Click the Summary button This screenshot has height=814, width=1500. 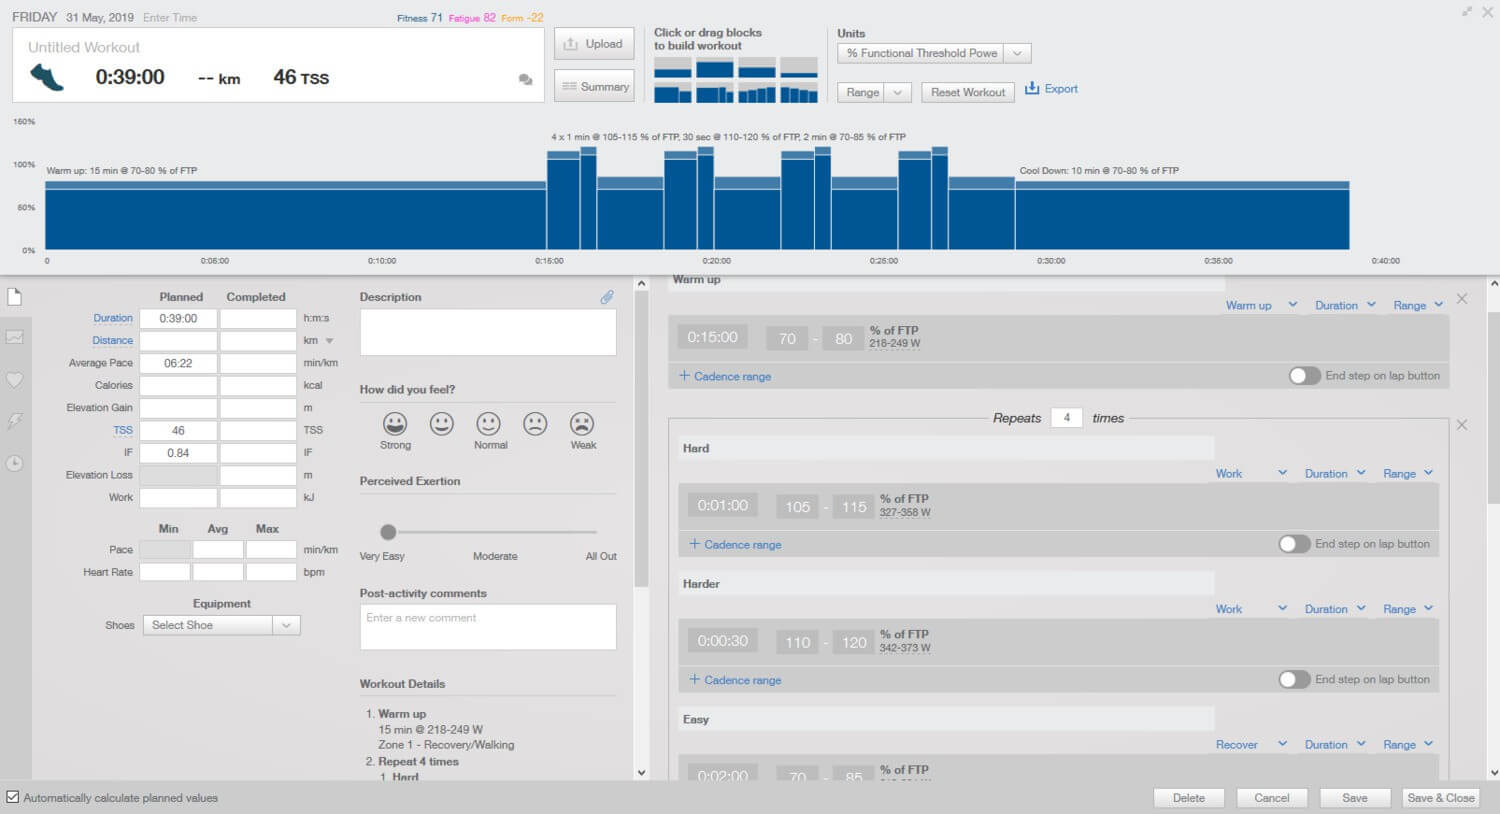pos(594,86)
